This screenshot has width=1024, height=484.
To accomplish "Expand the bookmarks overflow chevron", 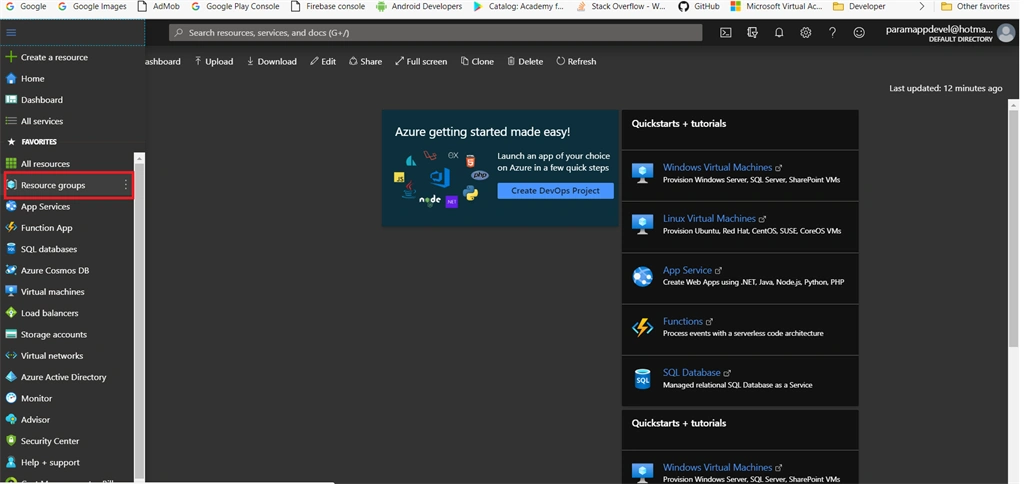I will click(x=921, y=7).
